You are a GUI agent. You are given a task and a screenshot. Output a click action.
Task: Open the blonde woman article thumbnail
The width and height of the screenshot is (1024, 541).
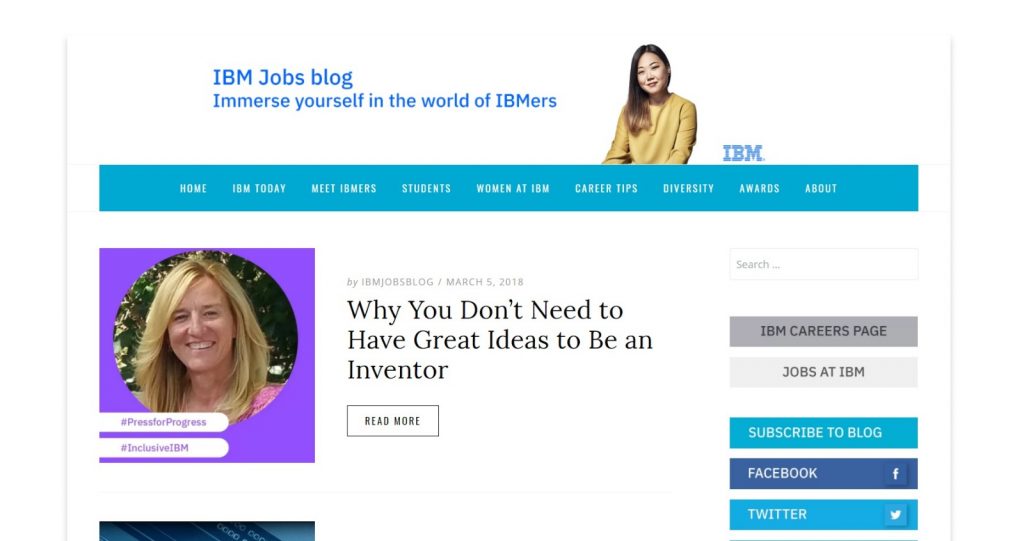[207, 355]
